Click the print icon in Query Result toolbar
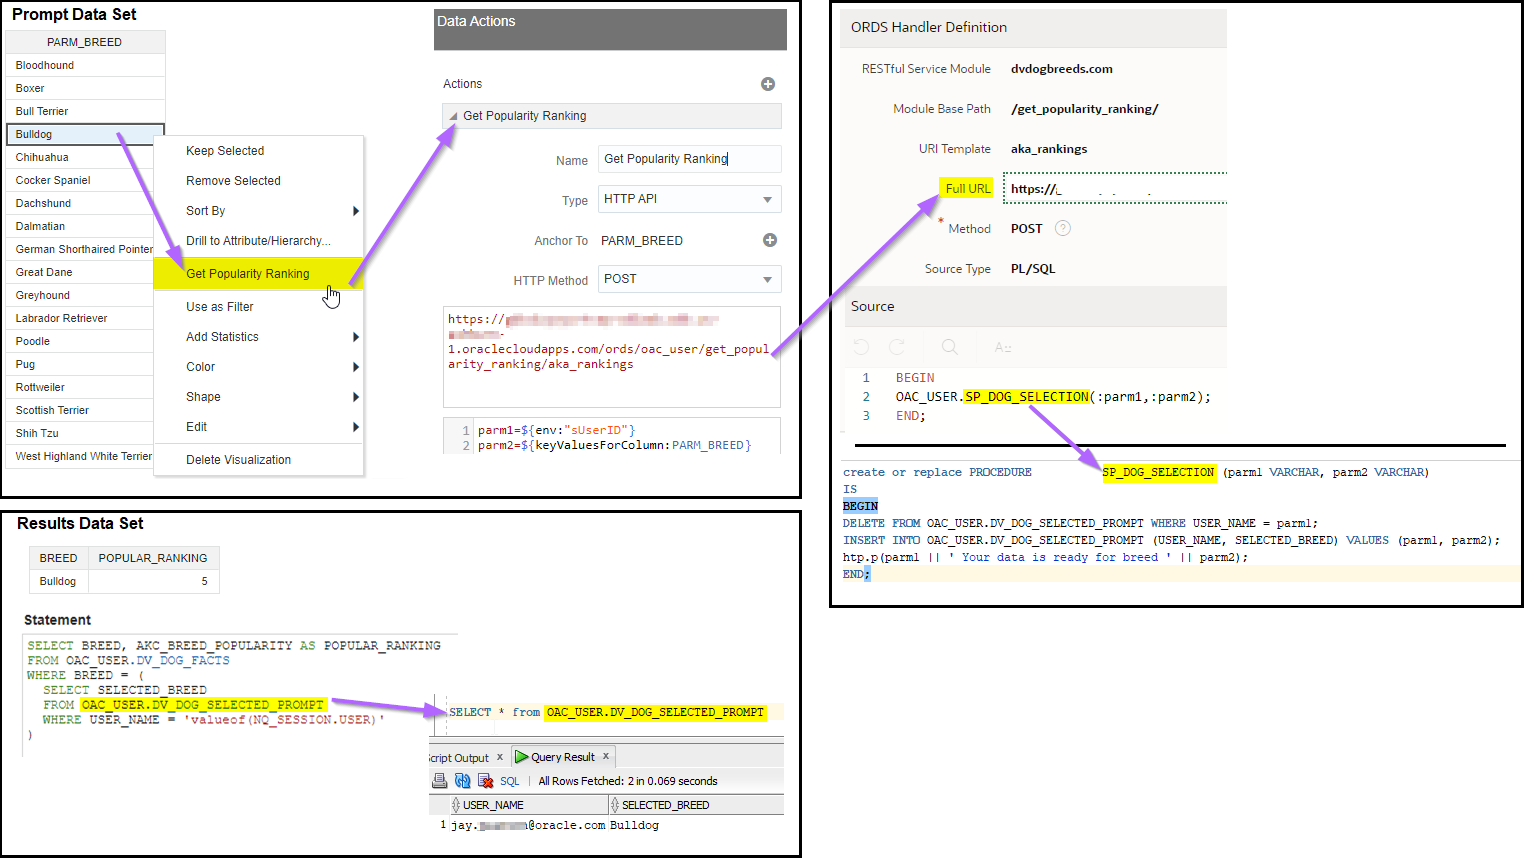The height and width of the screenshot is (861, 1528). [440, 781]
